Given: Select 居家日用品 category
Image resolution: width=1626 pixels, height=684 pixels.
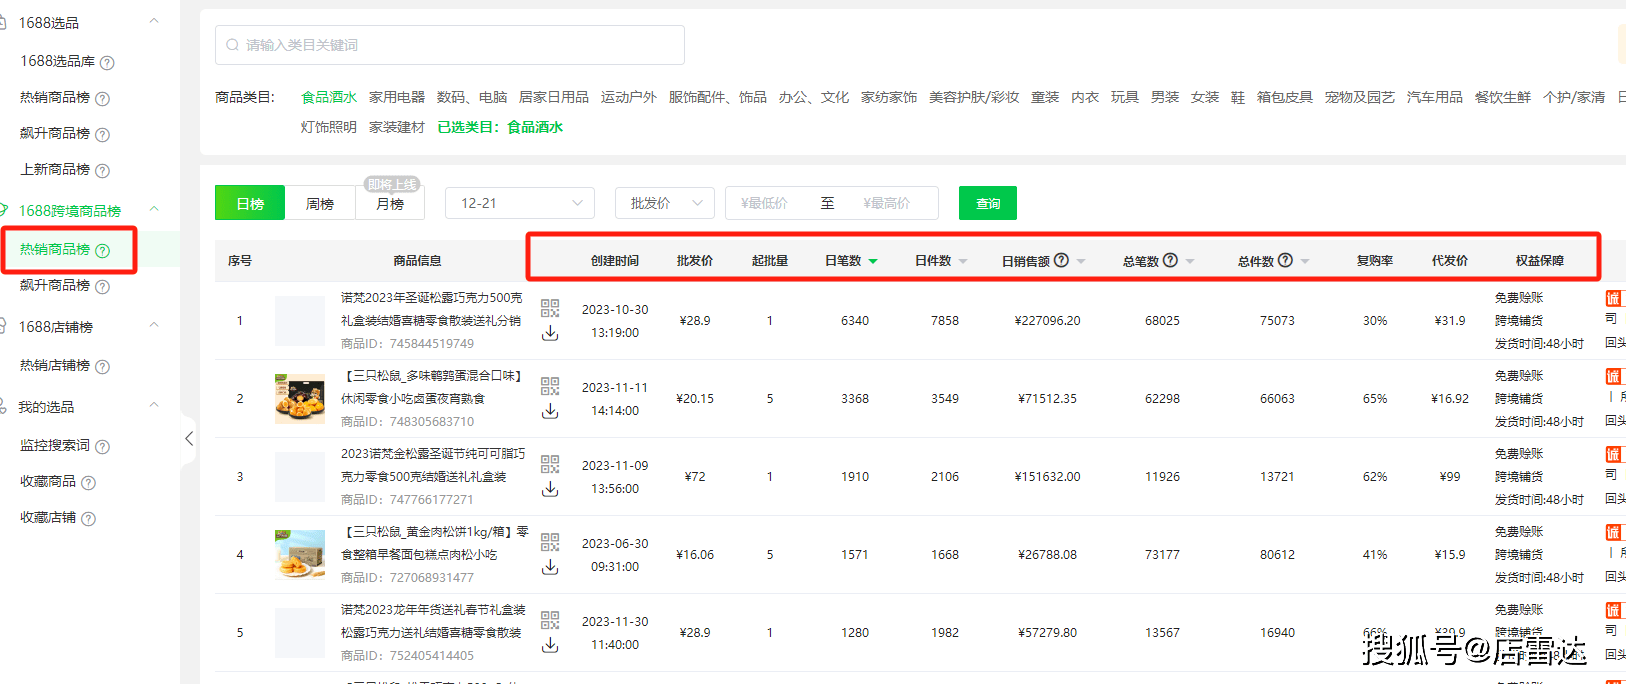Looking at the screenshot, I should 554,97.
